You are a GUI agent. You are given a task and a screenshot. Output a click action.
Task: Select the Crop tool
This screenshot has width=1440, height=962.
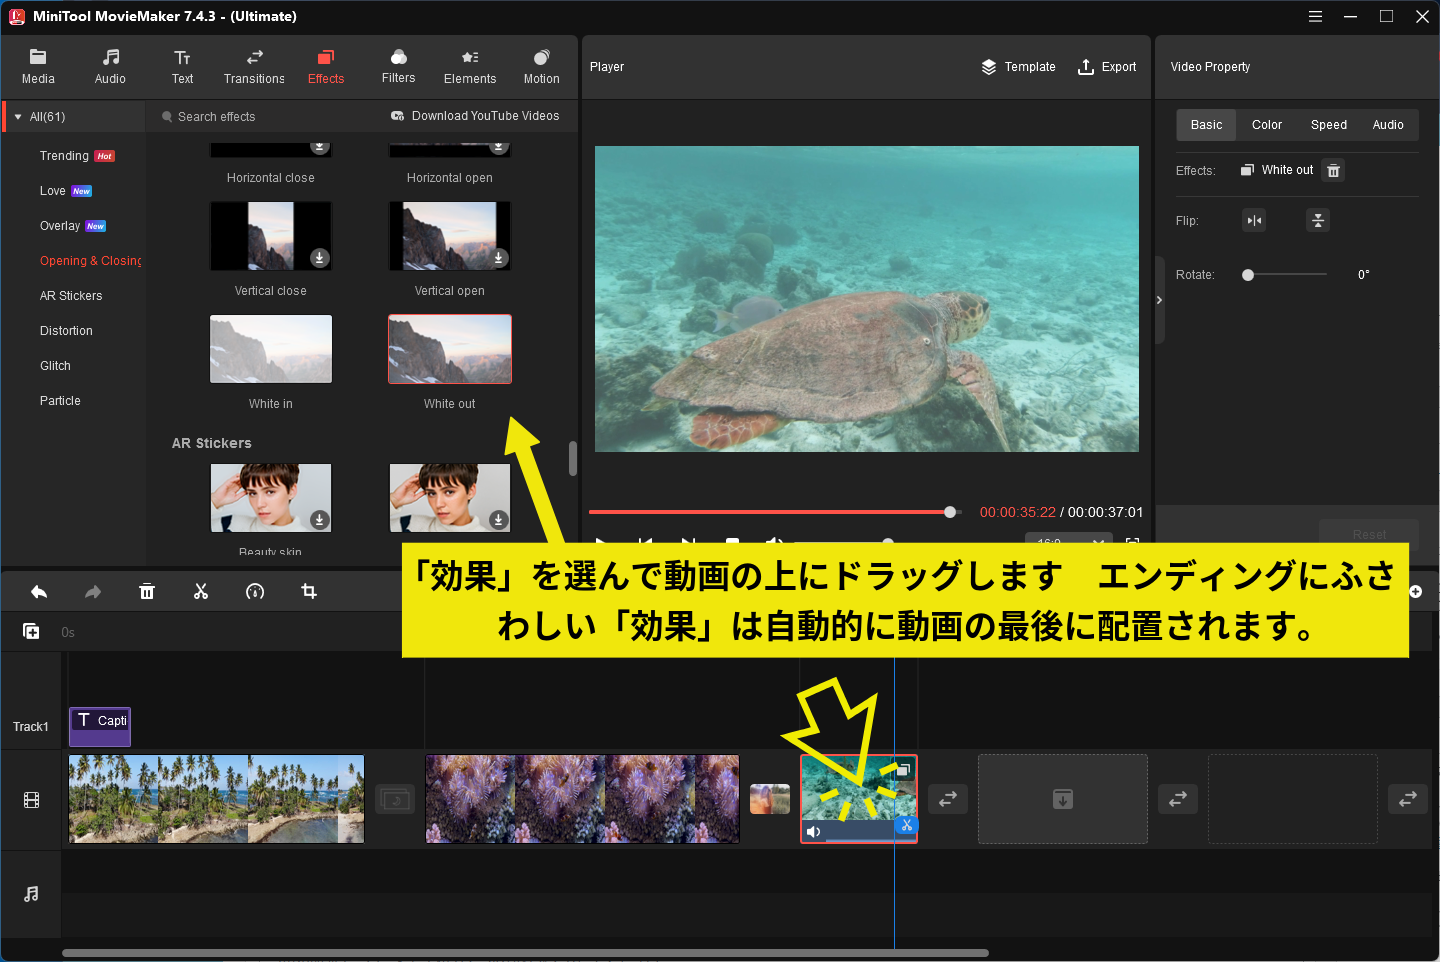(x=309, y=592)
